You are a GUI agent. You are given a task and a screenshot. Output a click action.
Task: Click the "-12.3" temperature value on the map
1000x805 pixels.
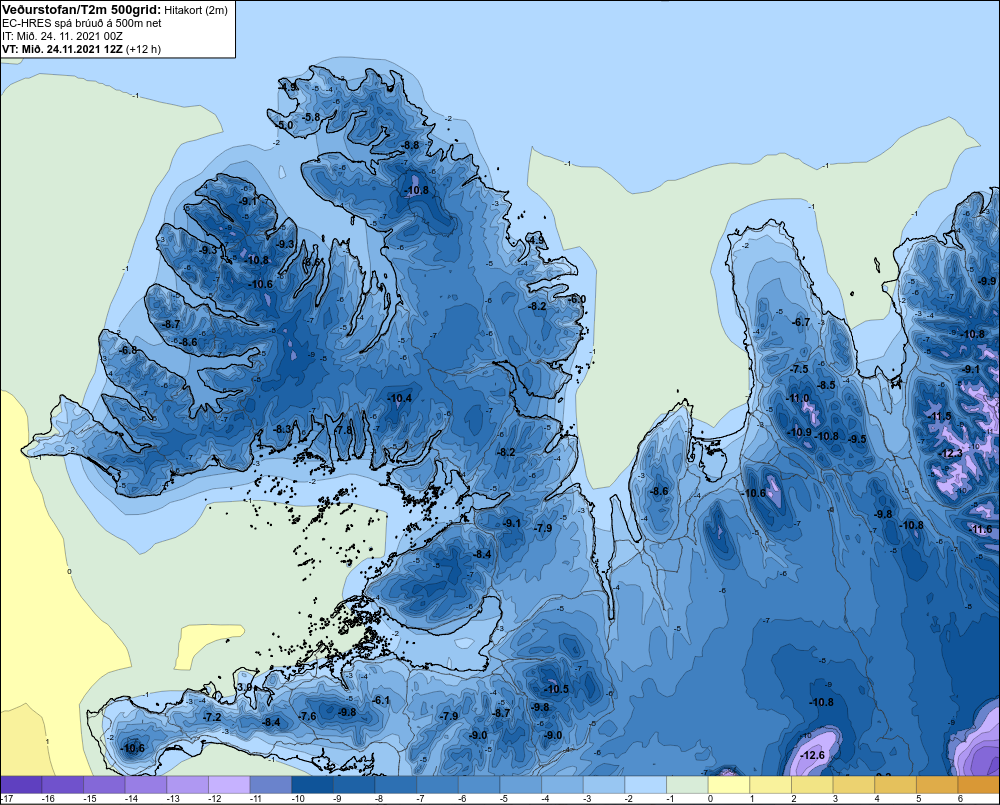coord(952,454)
